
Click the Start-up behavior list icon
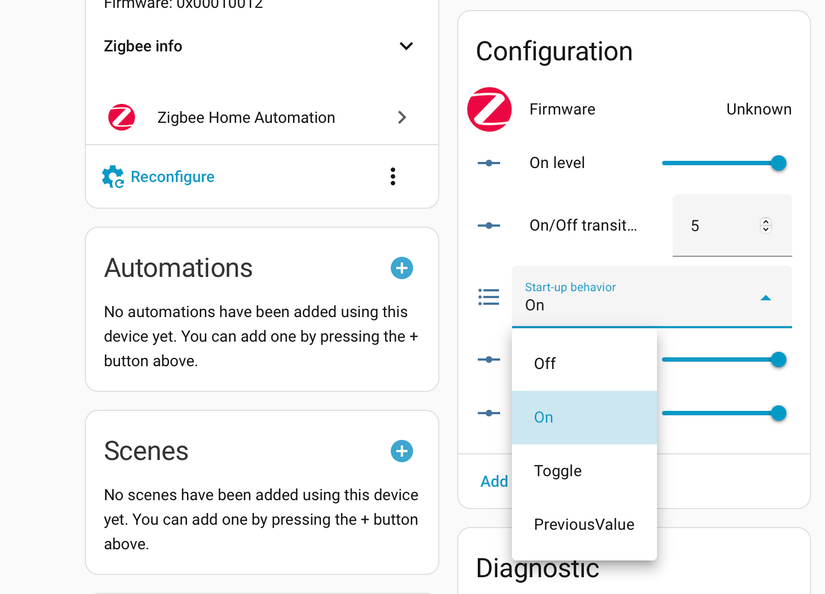coord(489,297)
